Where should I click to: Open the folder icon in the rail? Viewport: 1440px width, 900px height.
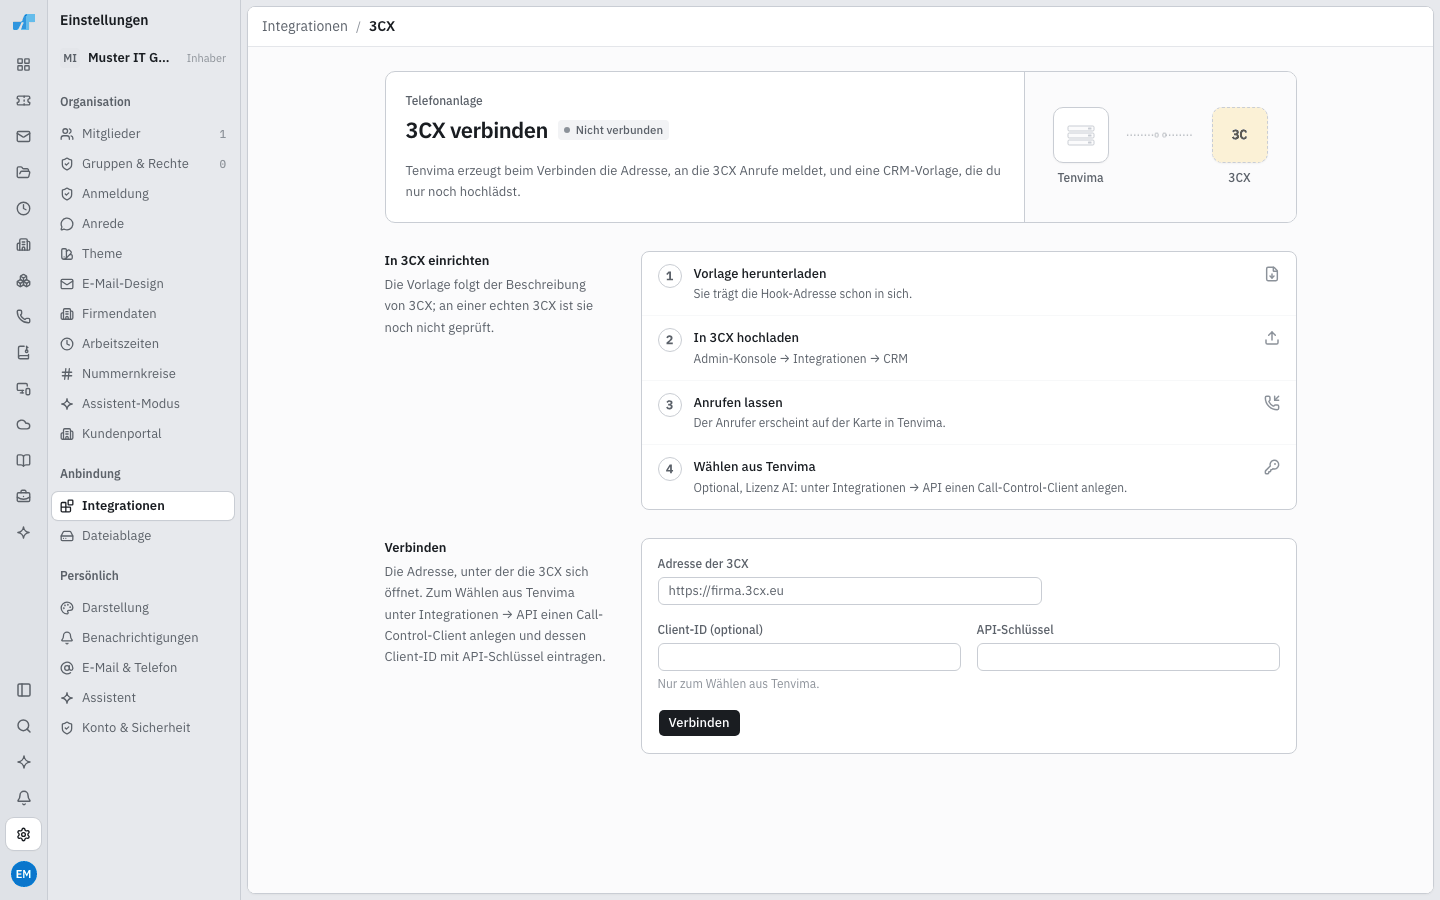(x=24, y=173)
